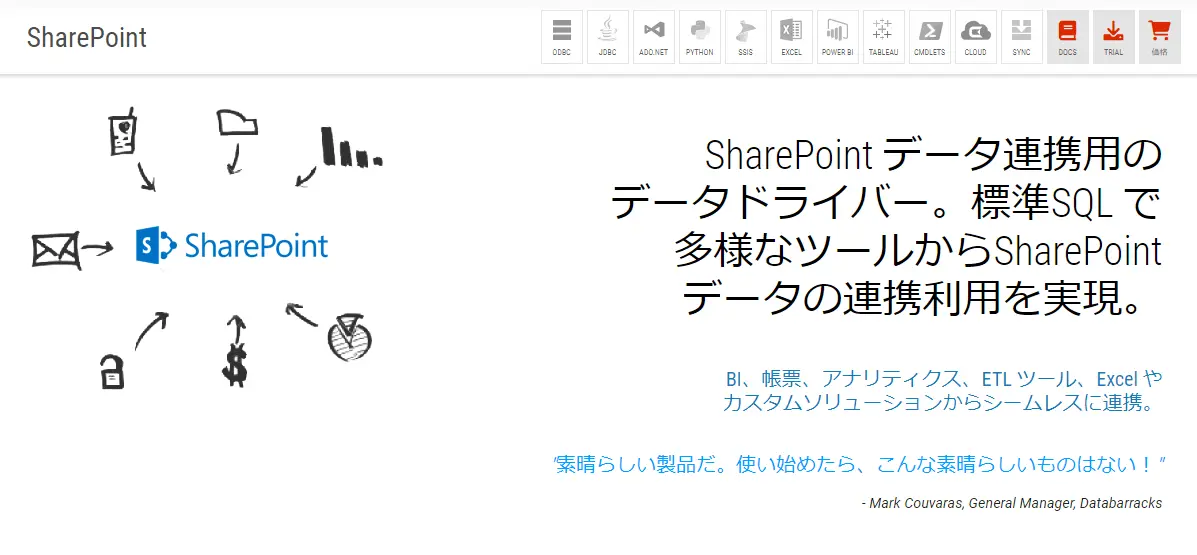This screenshot has height=555, width=1197.
Task: Select the JDBC driver icon
Action: [x=608, y=37]
